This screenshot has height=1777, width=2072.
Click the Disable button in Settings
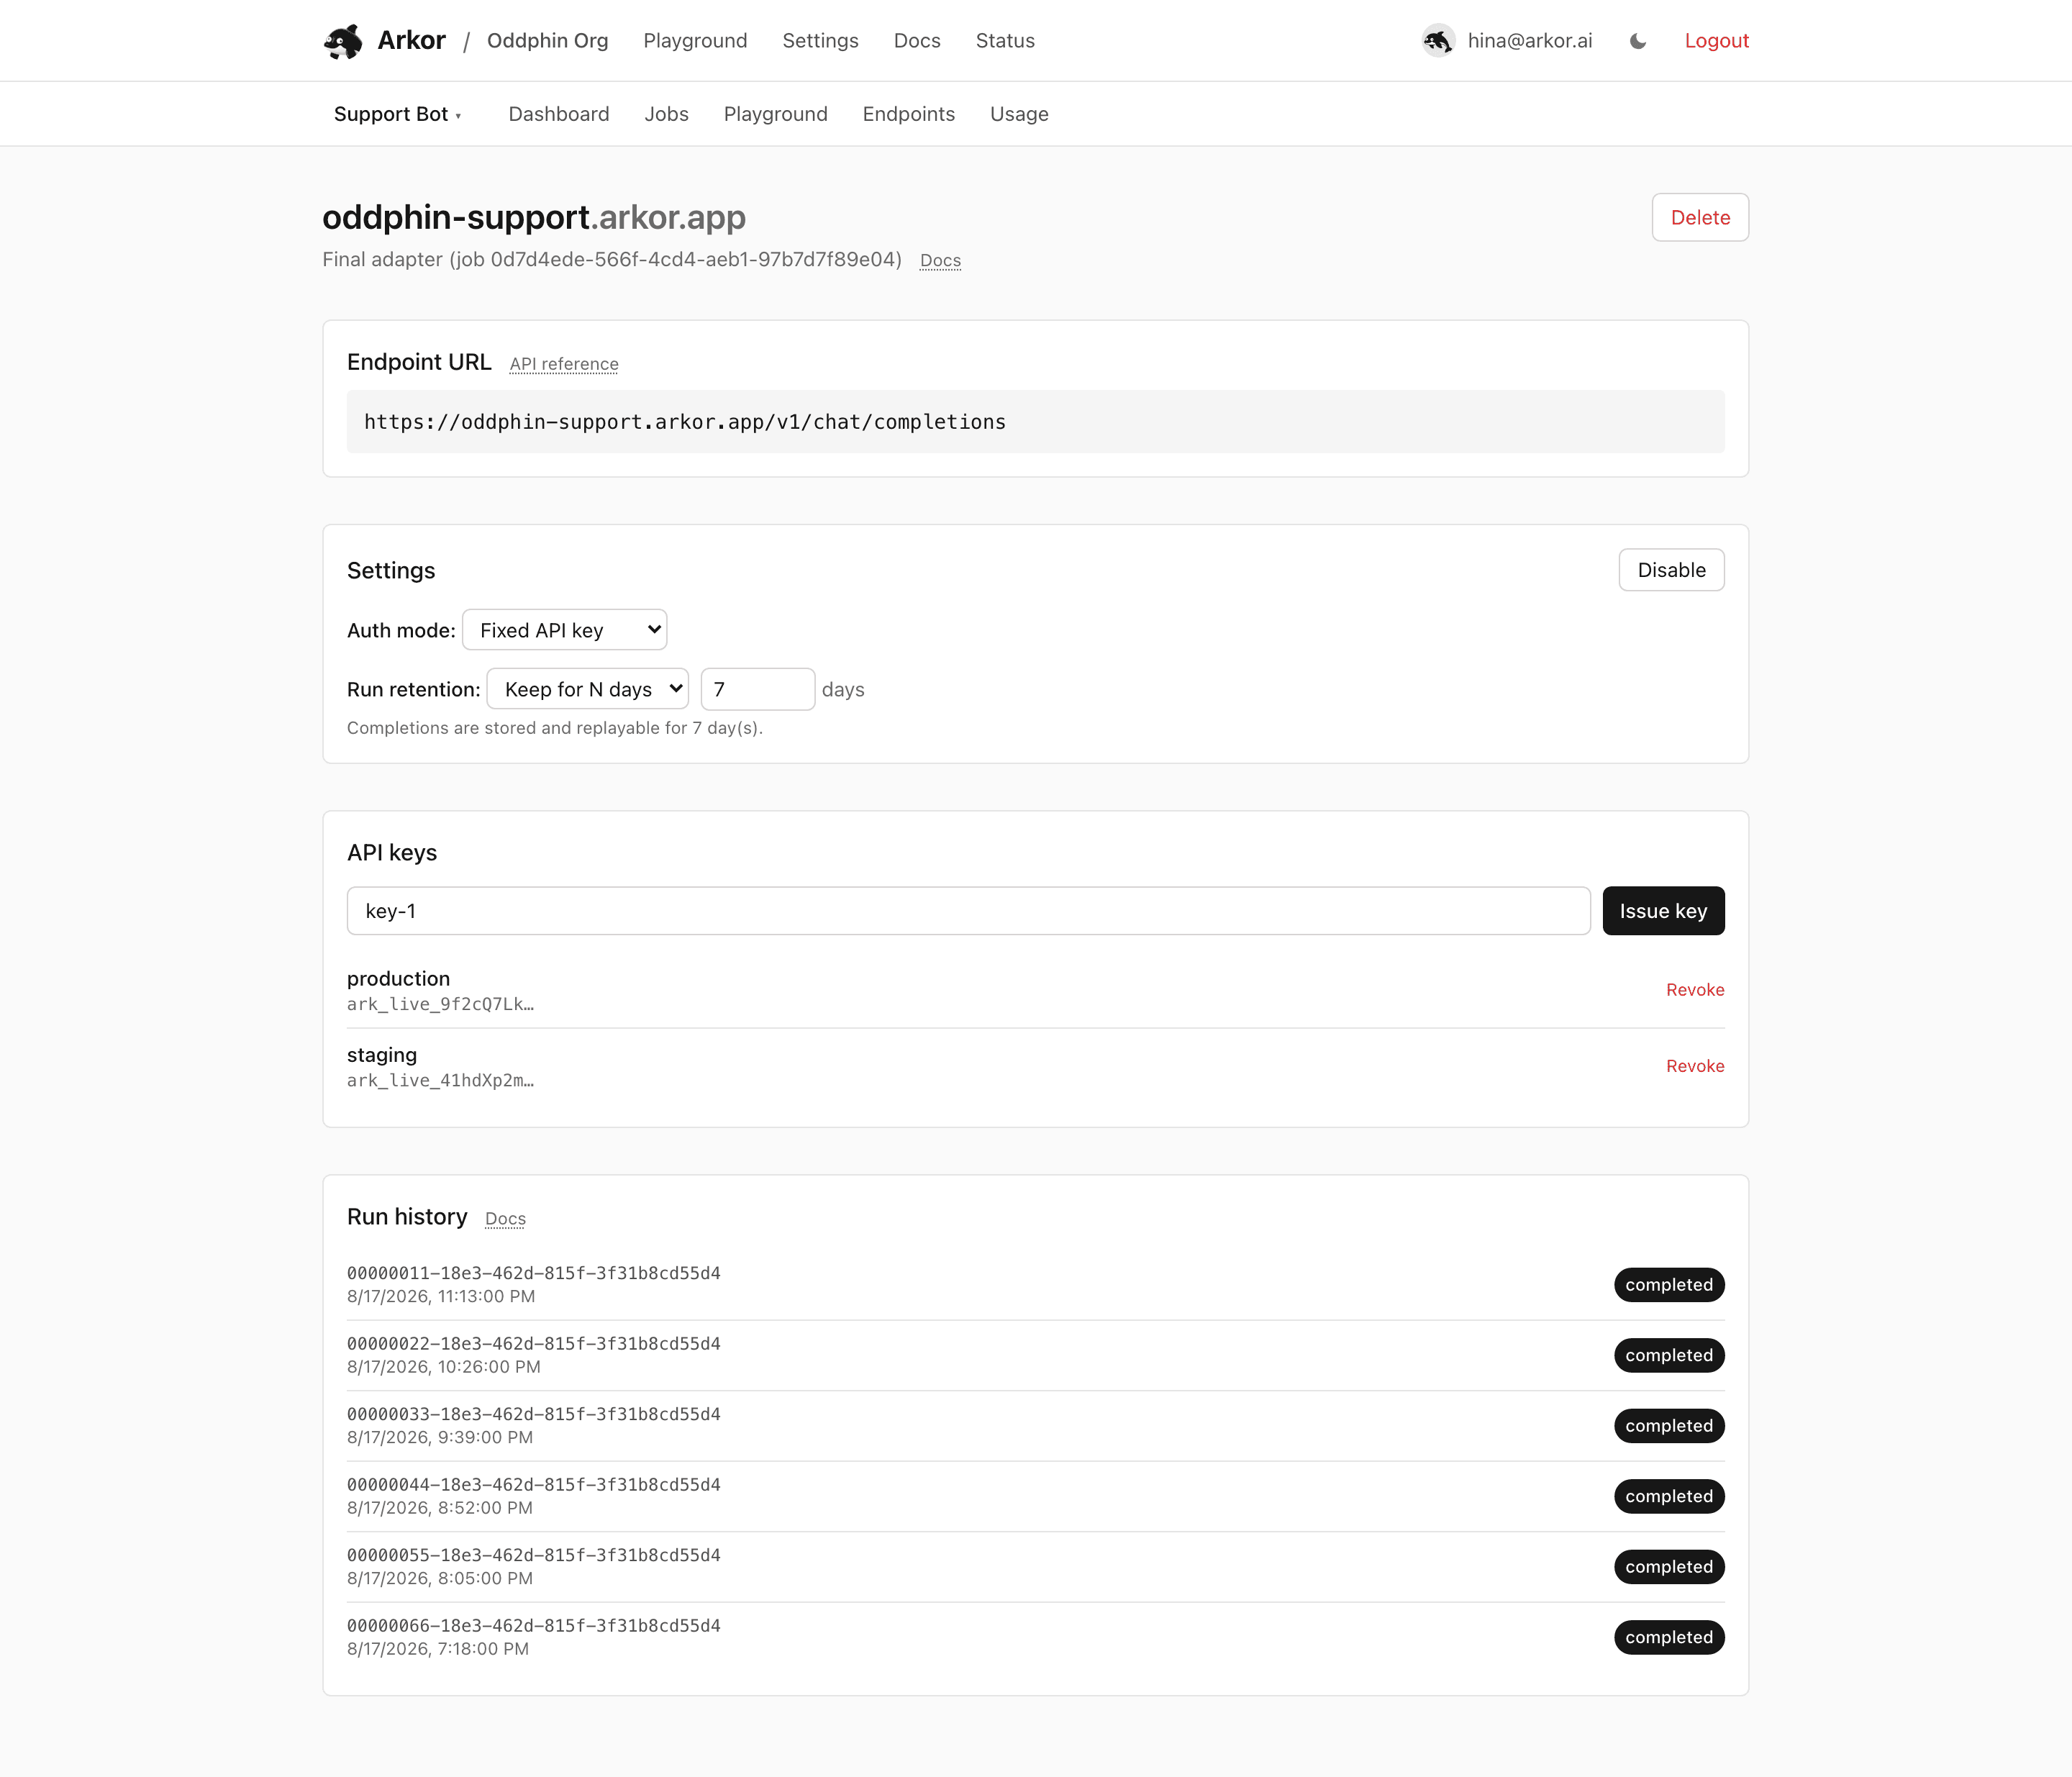pyautogui.click(x=1671, y=570)
